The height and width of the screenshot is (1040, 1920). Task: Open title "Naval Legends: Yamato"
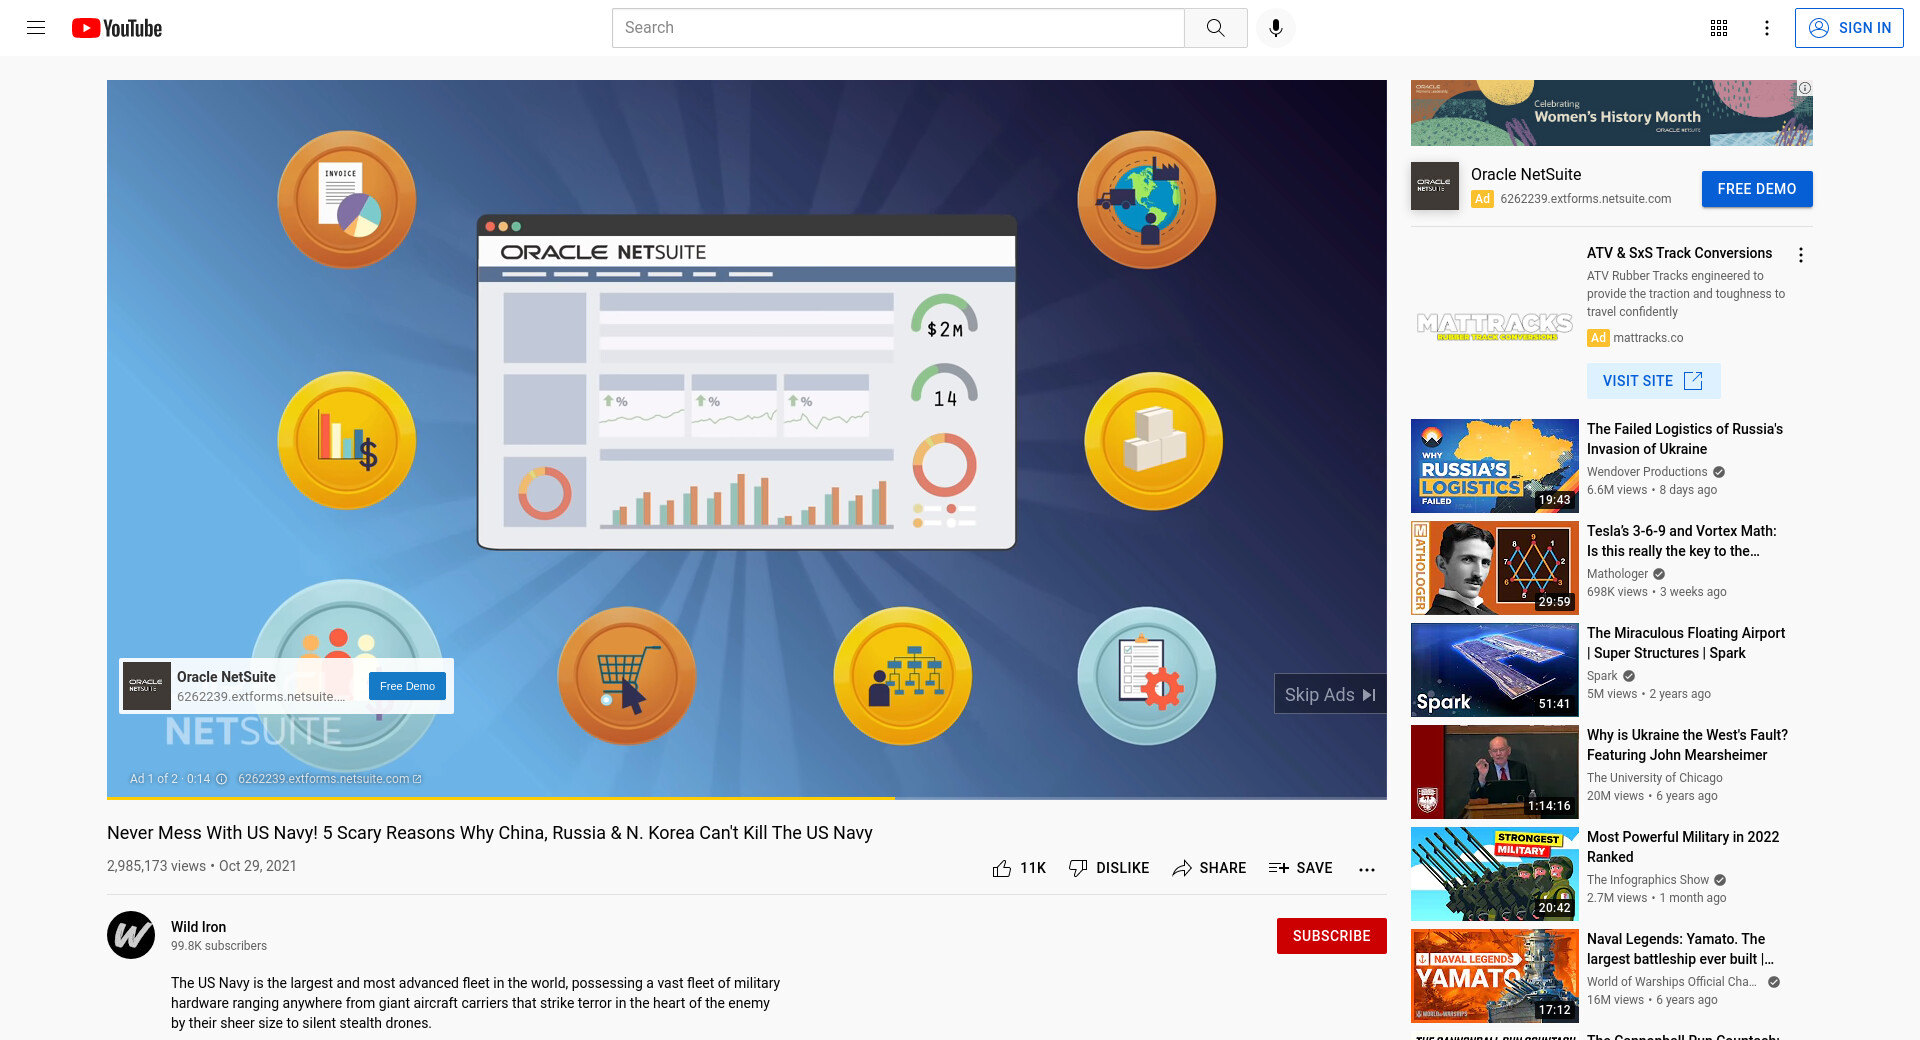1680,949
